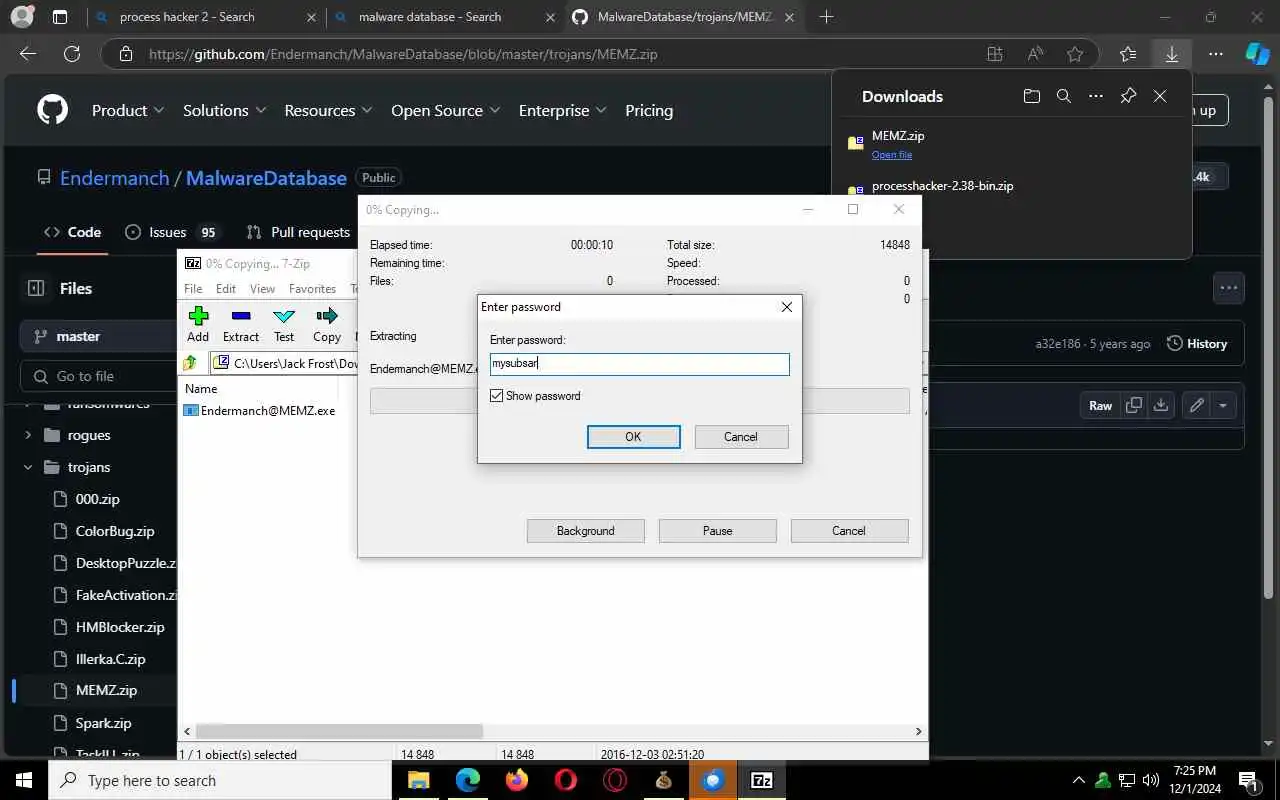Open the master branch selector
This screenshot has width=1280, height=800.
tap(98, 336)
